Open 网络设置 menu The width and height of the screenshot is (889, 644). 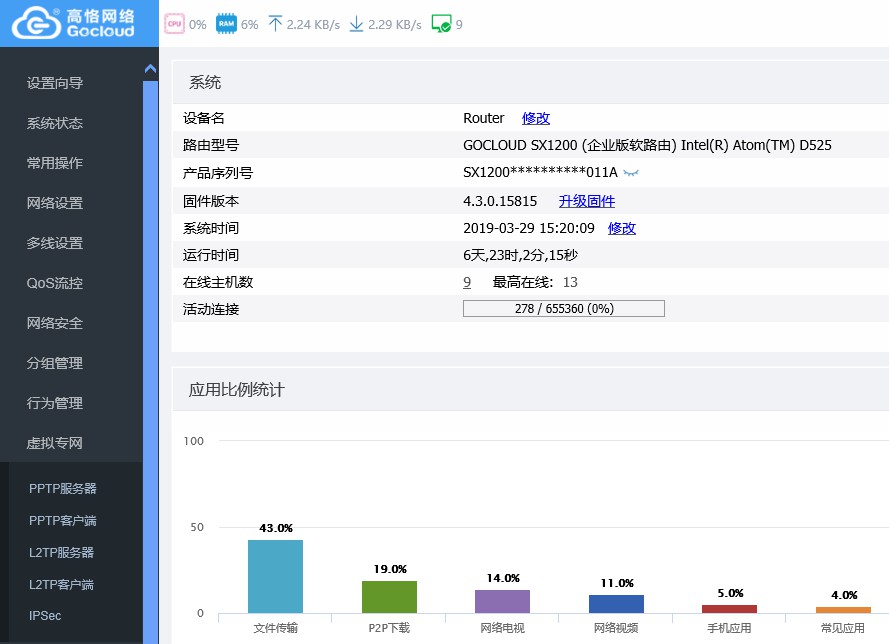[55, 203]
